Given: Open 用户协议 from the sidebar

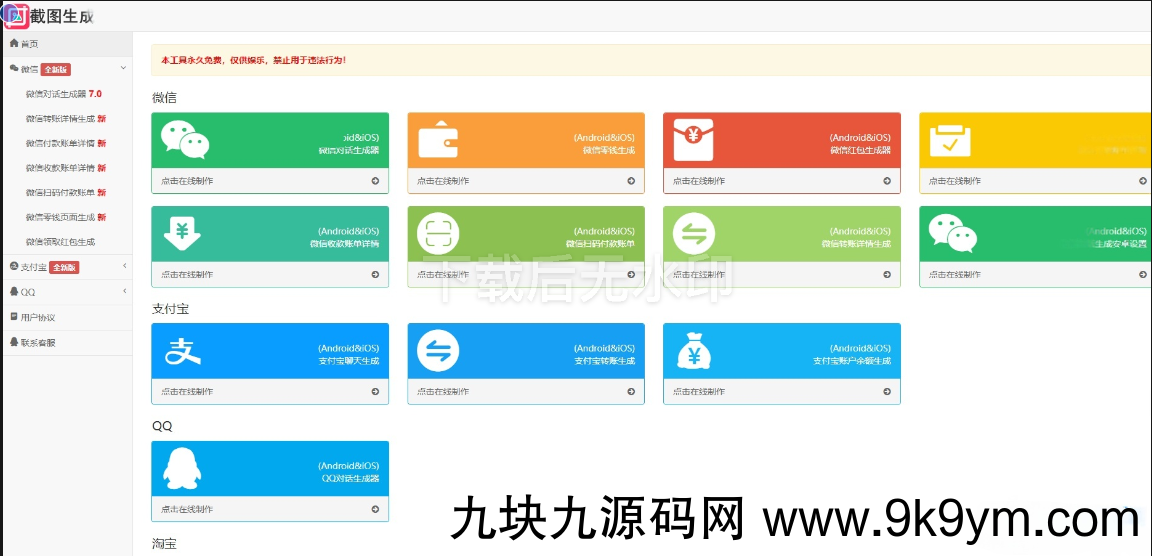Looking at the screenshot, I should click(x=37, y=317).
